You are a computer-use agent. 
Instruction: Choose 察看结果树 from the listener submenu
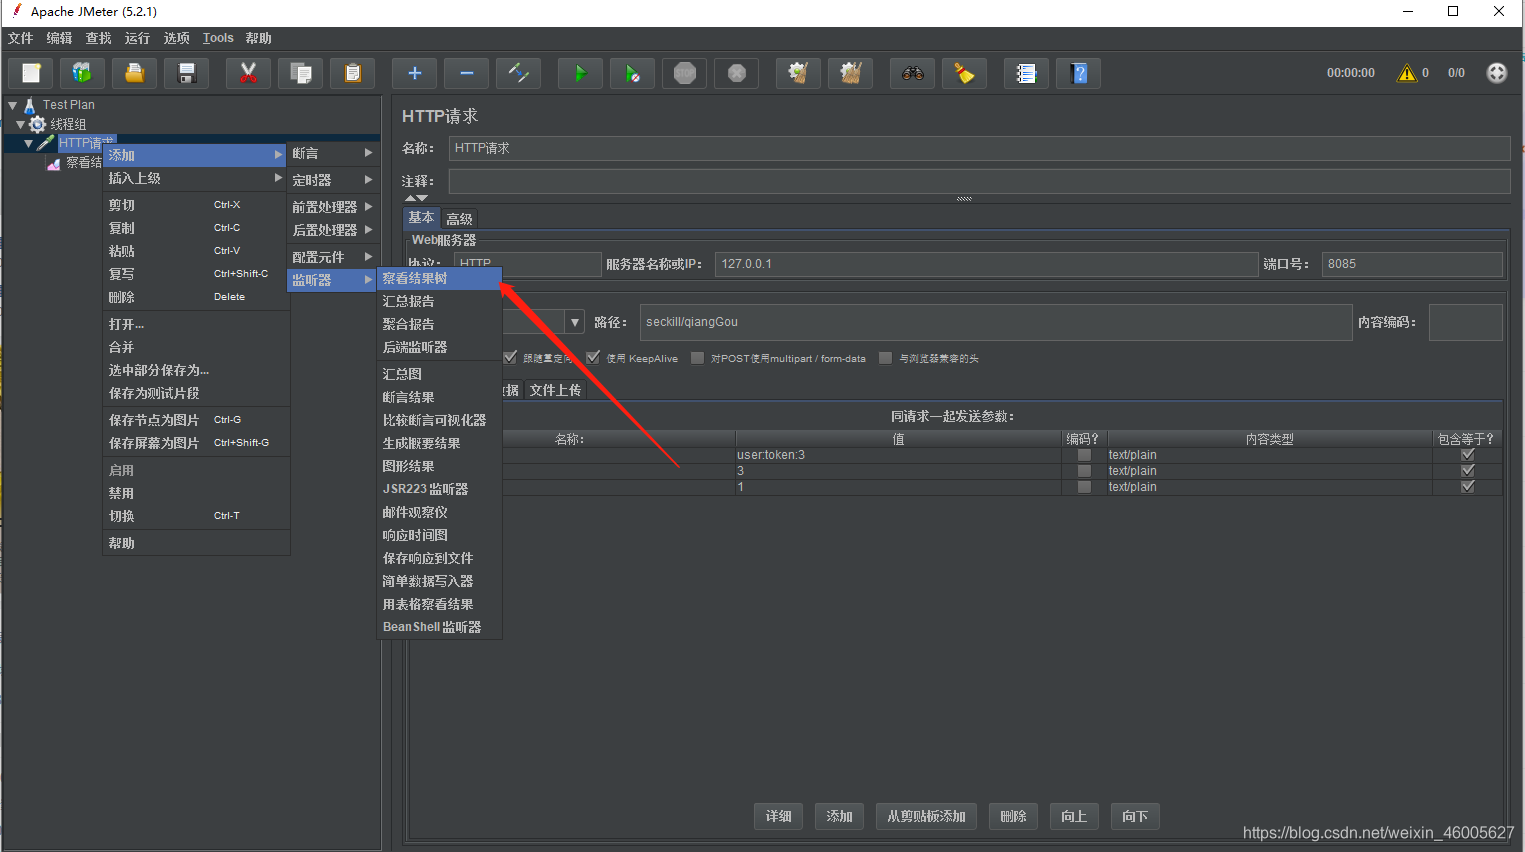click(439, 278)
